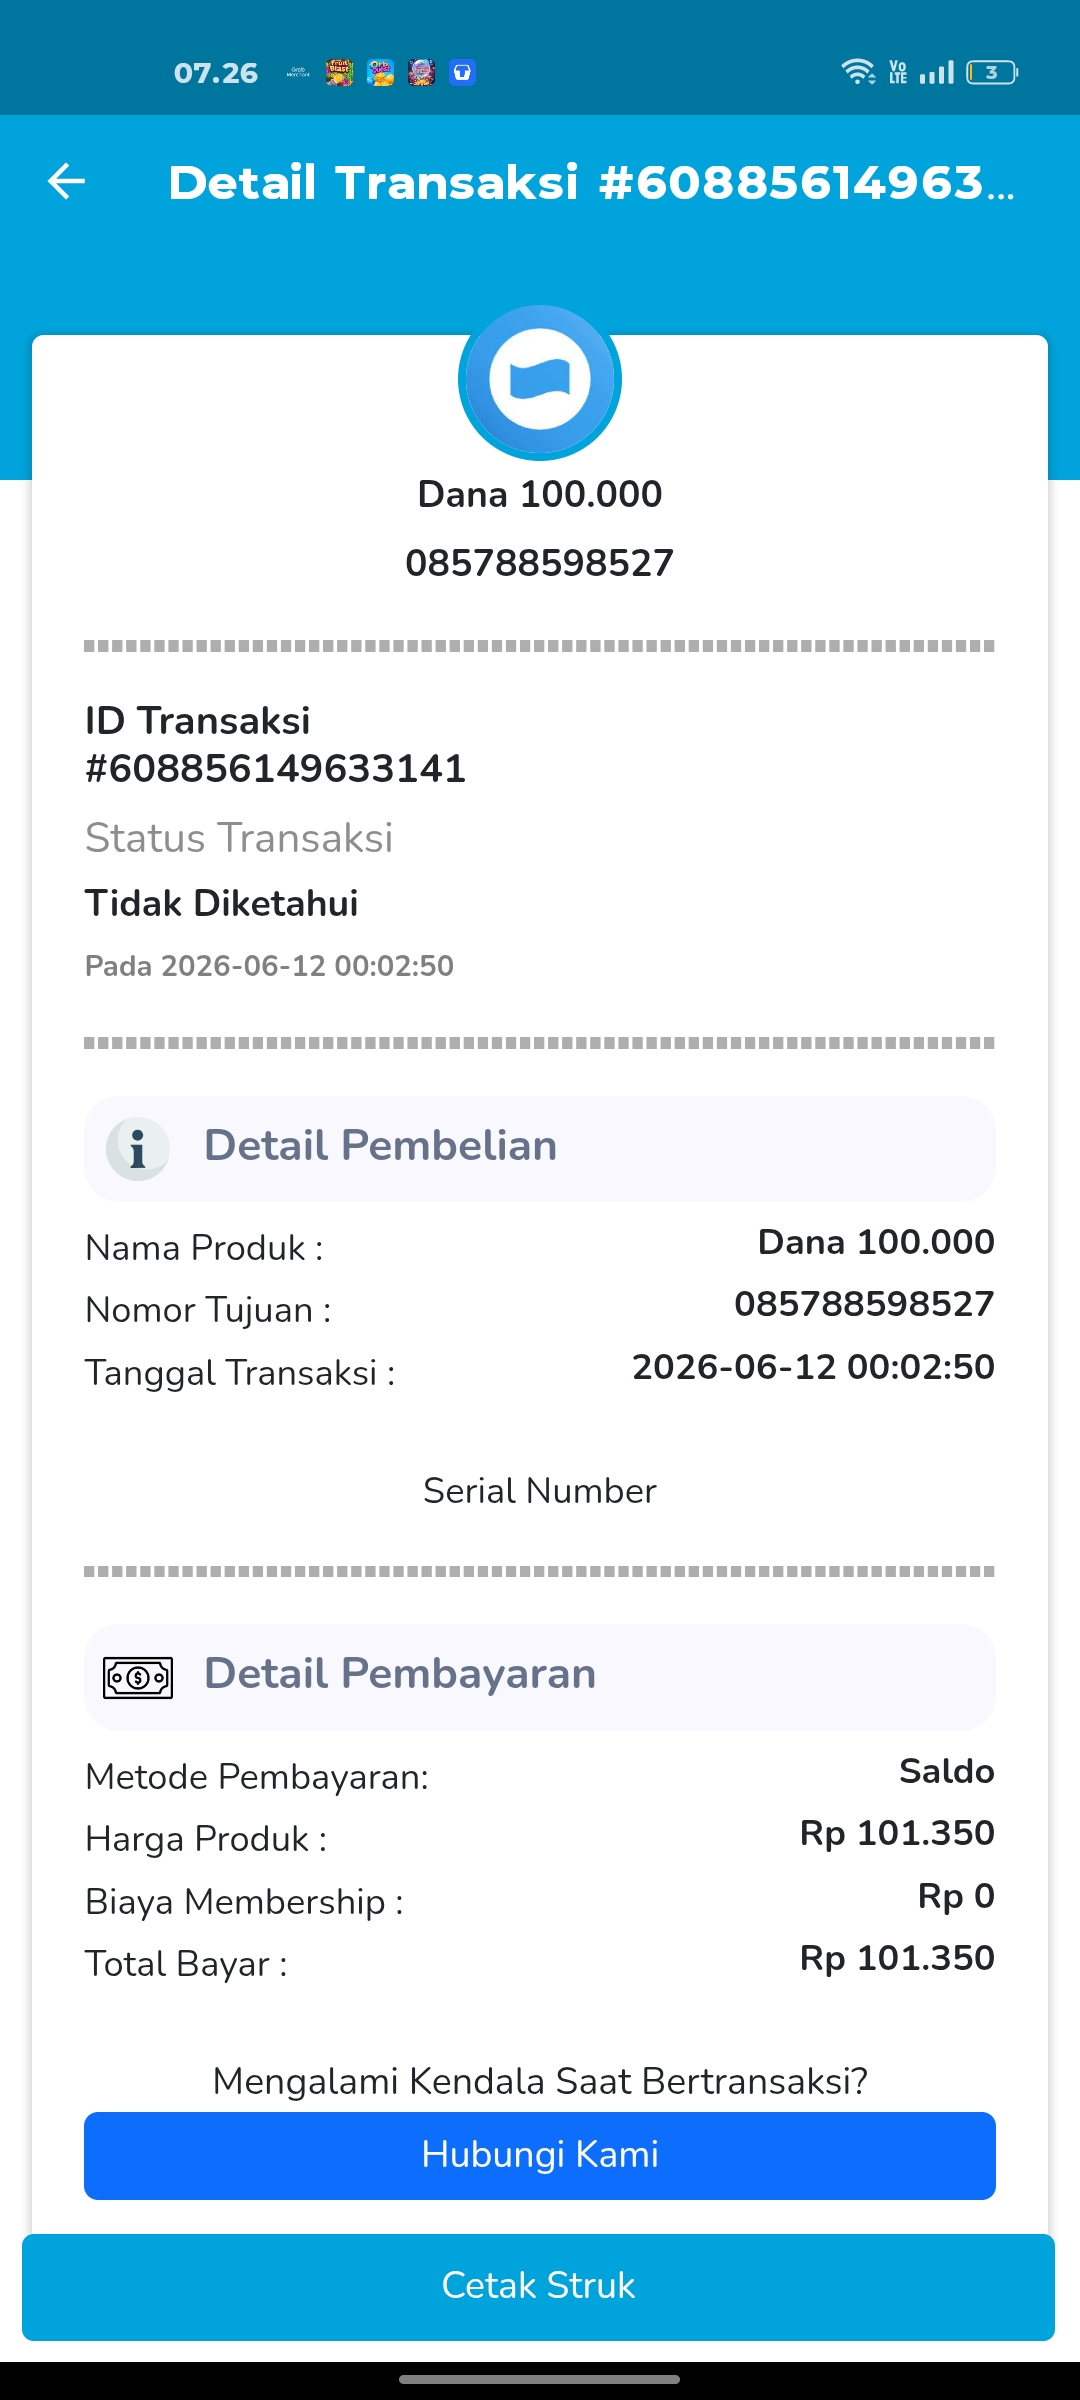The image size is (1080, 2400).
Task: Tap the Nomor Tujuan phone number value
Action: tap(864, 1304)
